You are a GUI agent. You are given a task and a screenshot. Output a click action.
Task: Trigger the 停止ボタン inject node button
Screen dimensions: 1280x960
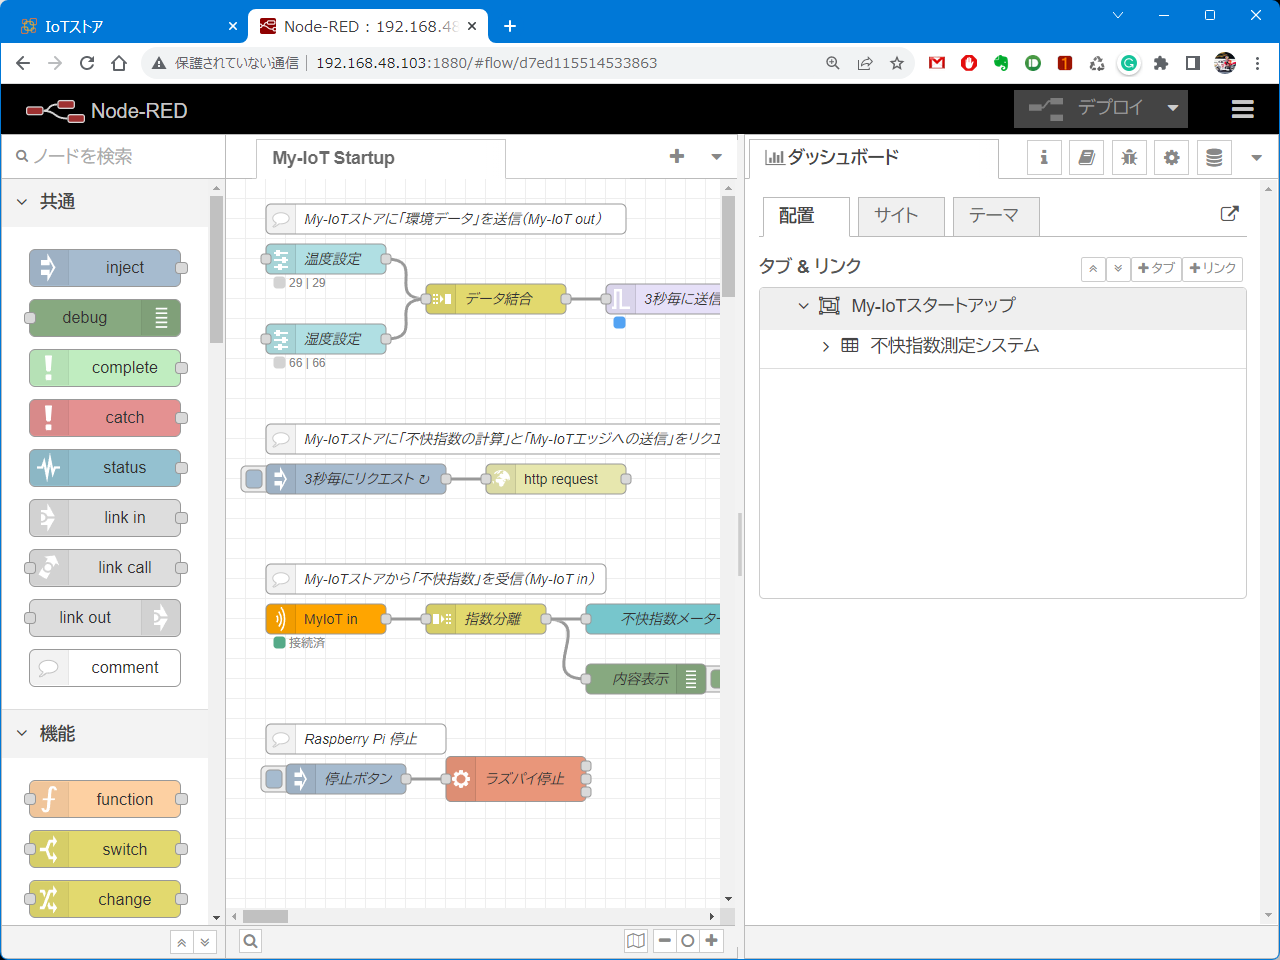273,779
